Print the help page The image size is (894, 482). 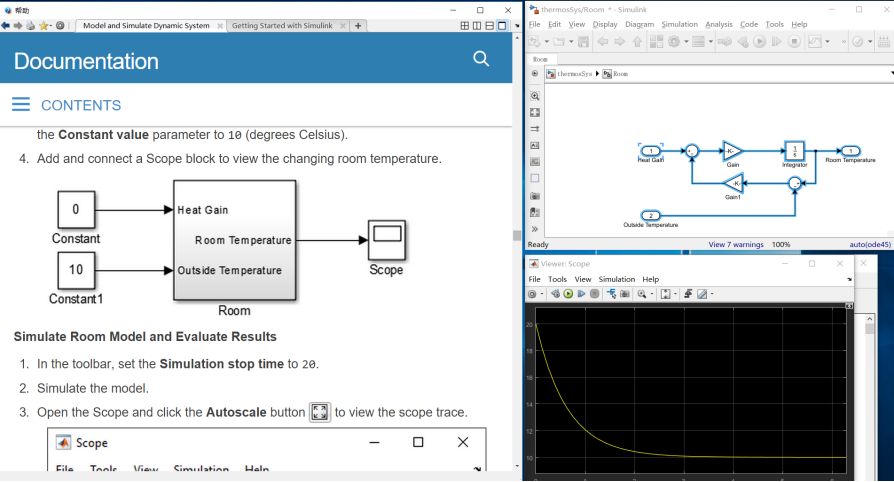click(x=30, y=26)
